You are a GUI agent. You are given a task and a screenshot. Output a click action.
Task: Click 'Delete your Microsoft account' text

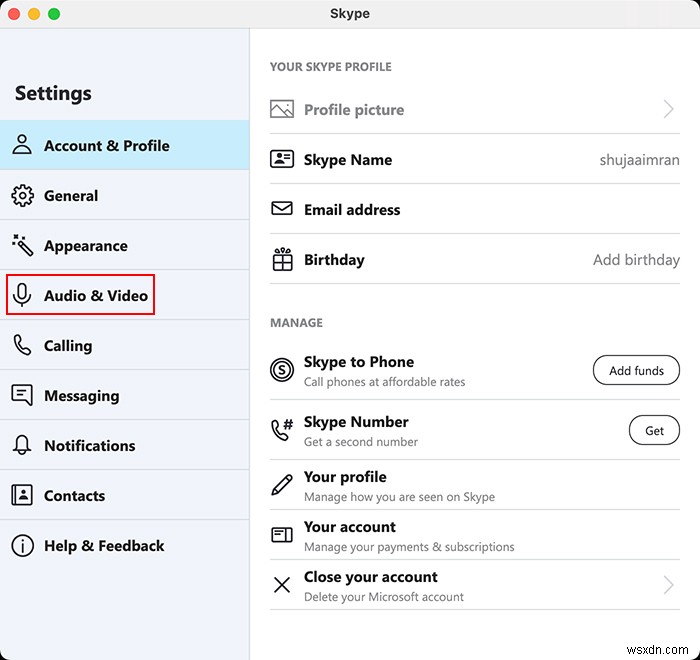[383, 597]
